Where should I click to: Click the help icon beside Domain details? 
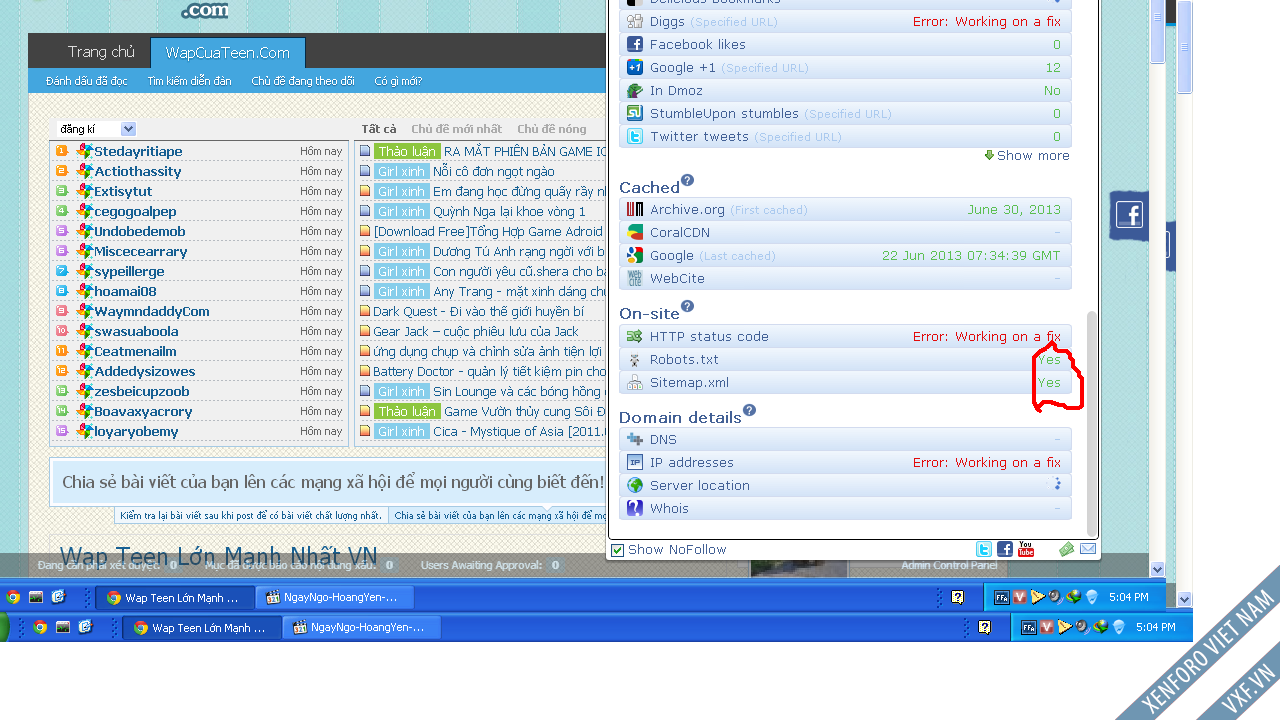pos(750,410)
